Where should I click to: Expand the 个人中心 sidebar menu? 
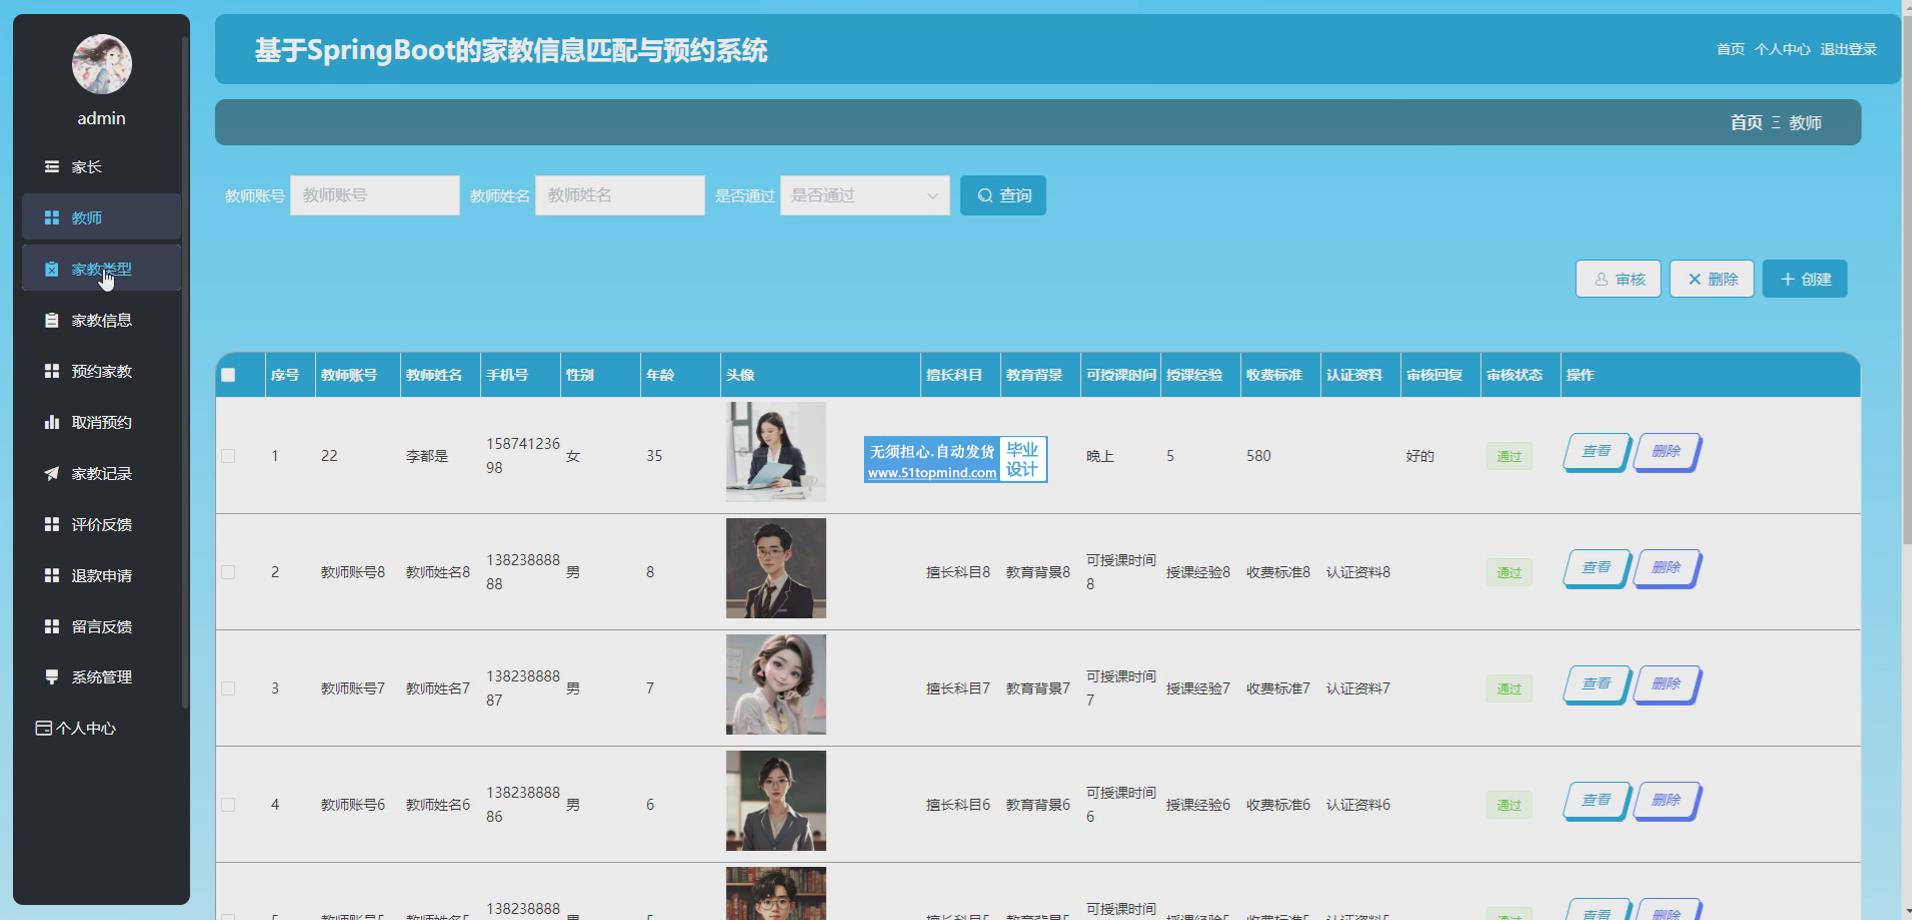[x=86, y=728]
